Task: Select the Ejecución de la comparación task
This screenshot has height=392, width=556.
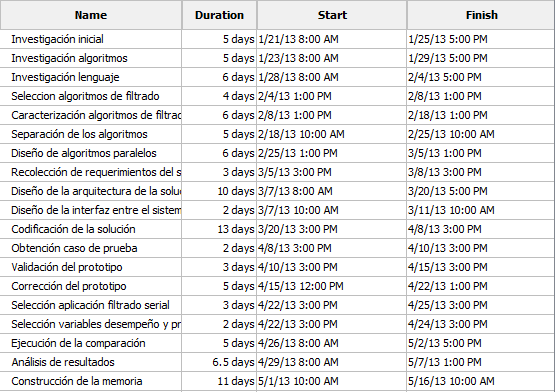Action: (78, 343)
